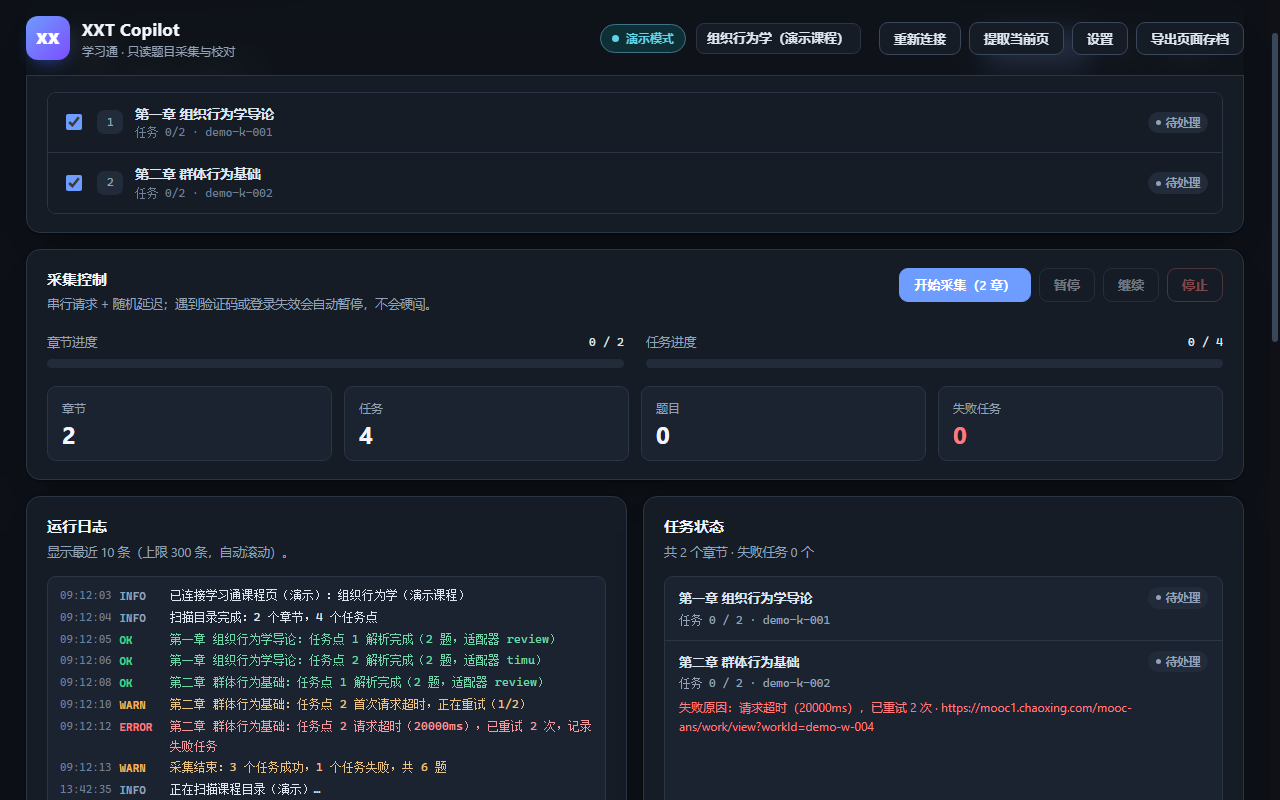Click the 演示模式 status badge

click(x=642, y=39)
